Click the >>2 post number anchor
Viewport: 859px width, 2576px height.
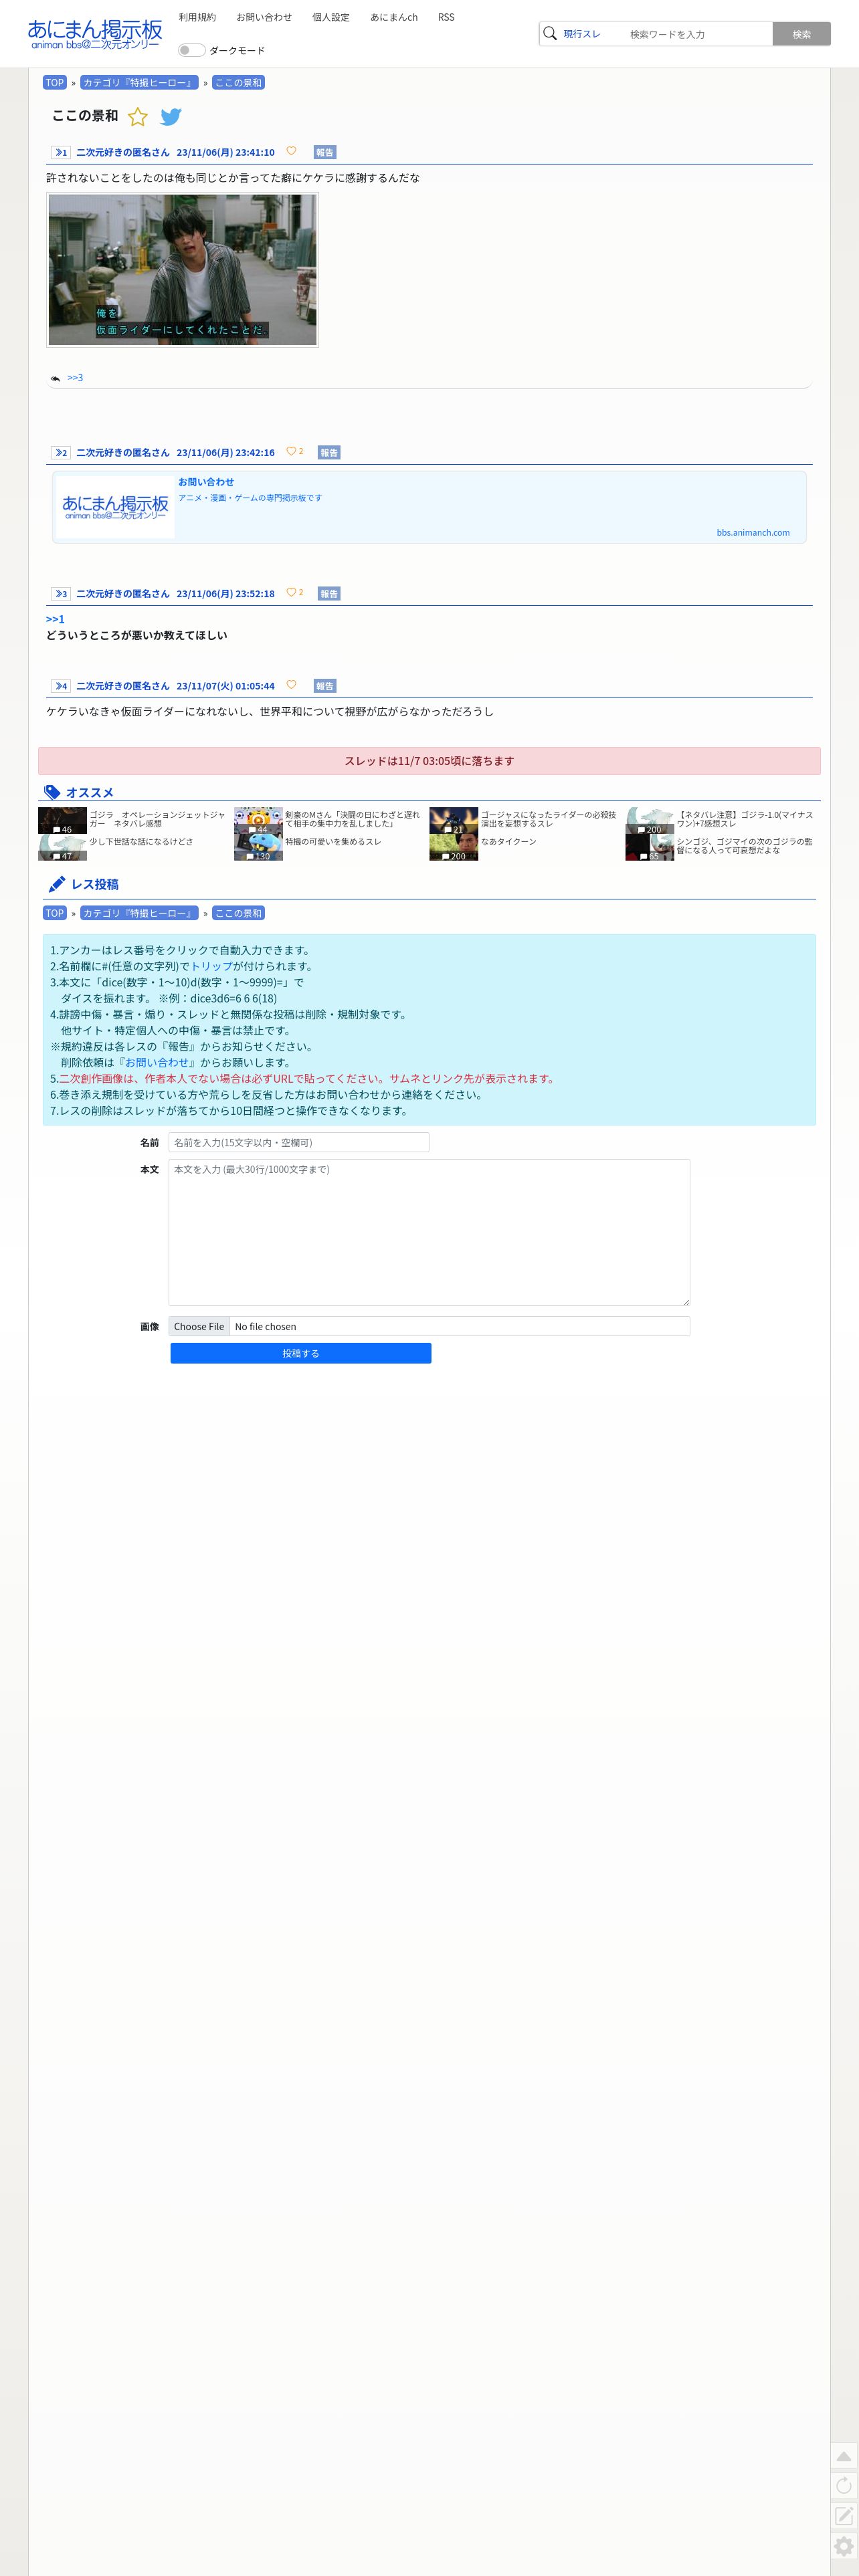tap(61, 453)
